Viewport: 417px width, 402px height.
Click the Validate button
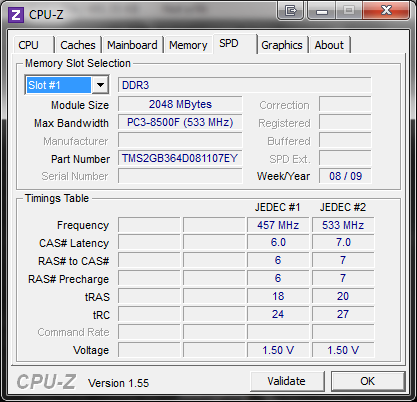pos(287,381)
